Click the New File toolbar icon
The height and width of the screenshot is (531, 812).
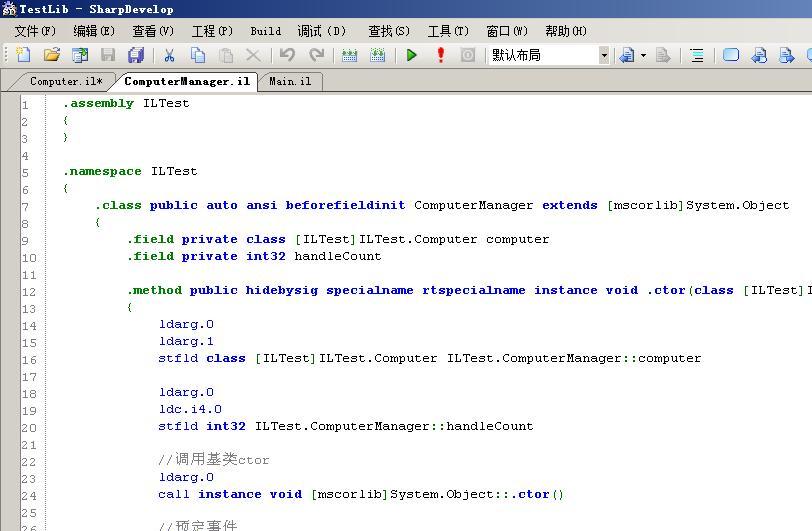pyautogui.click(x=23, y=54)
